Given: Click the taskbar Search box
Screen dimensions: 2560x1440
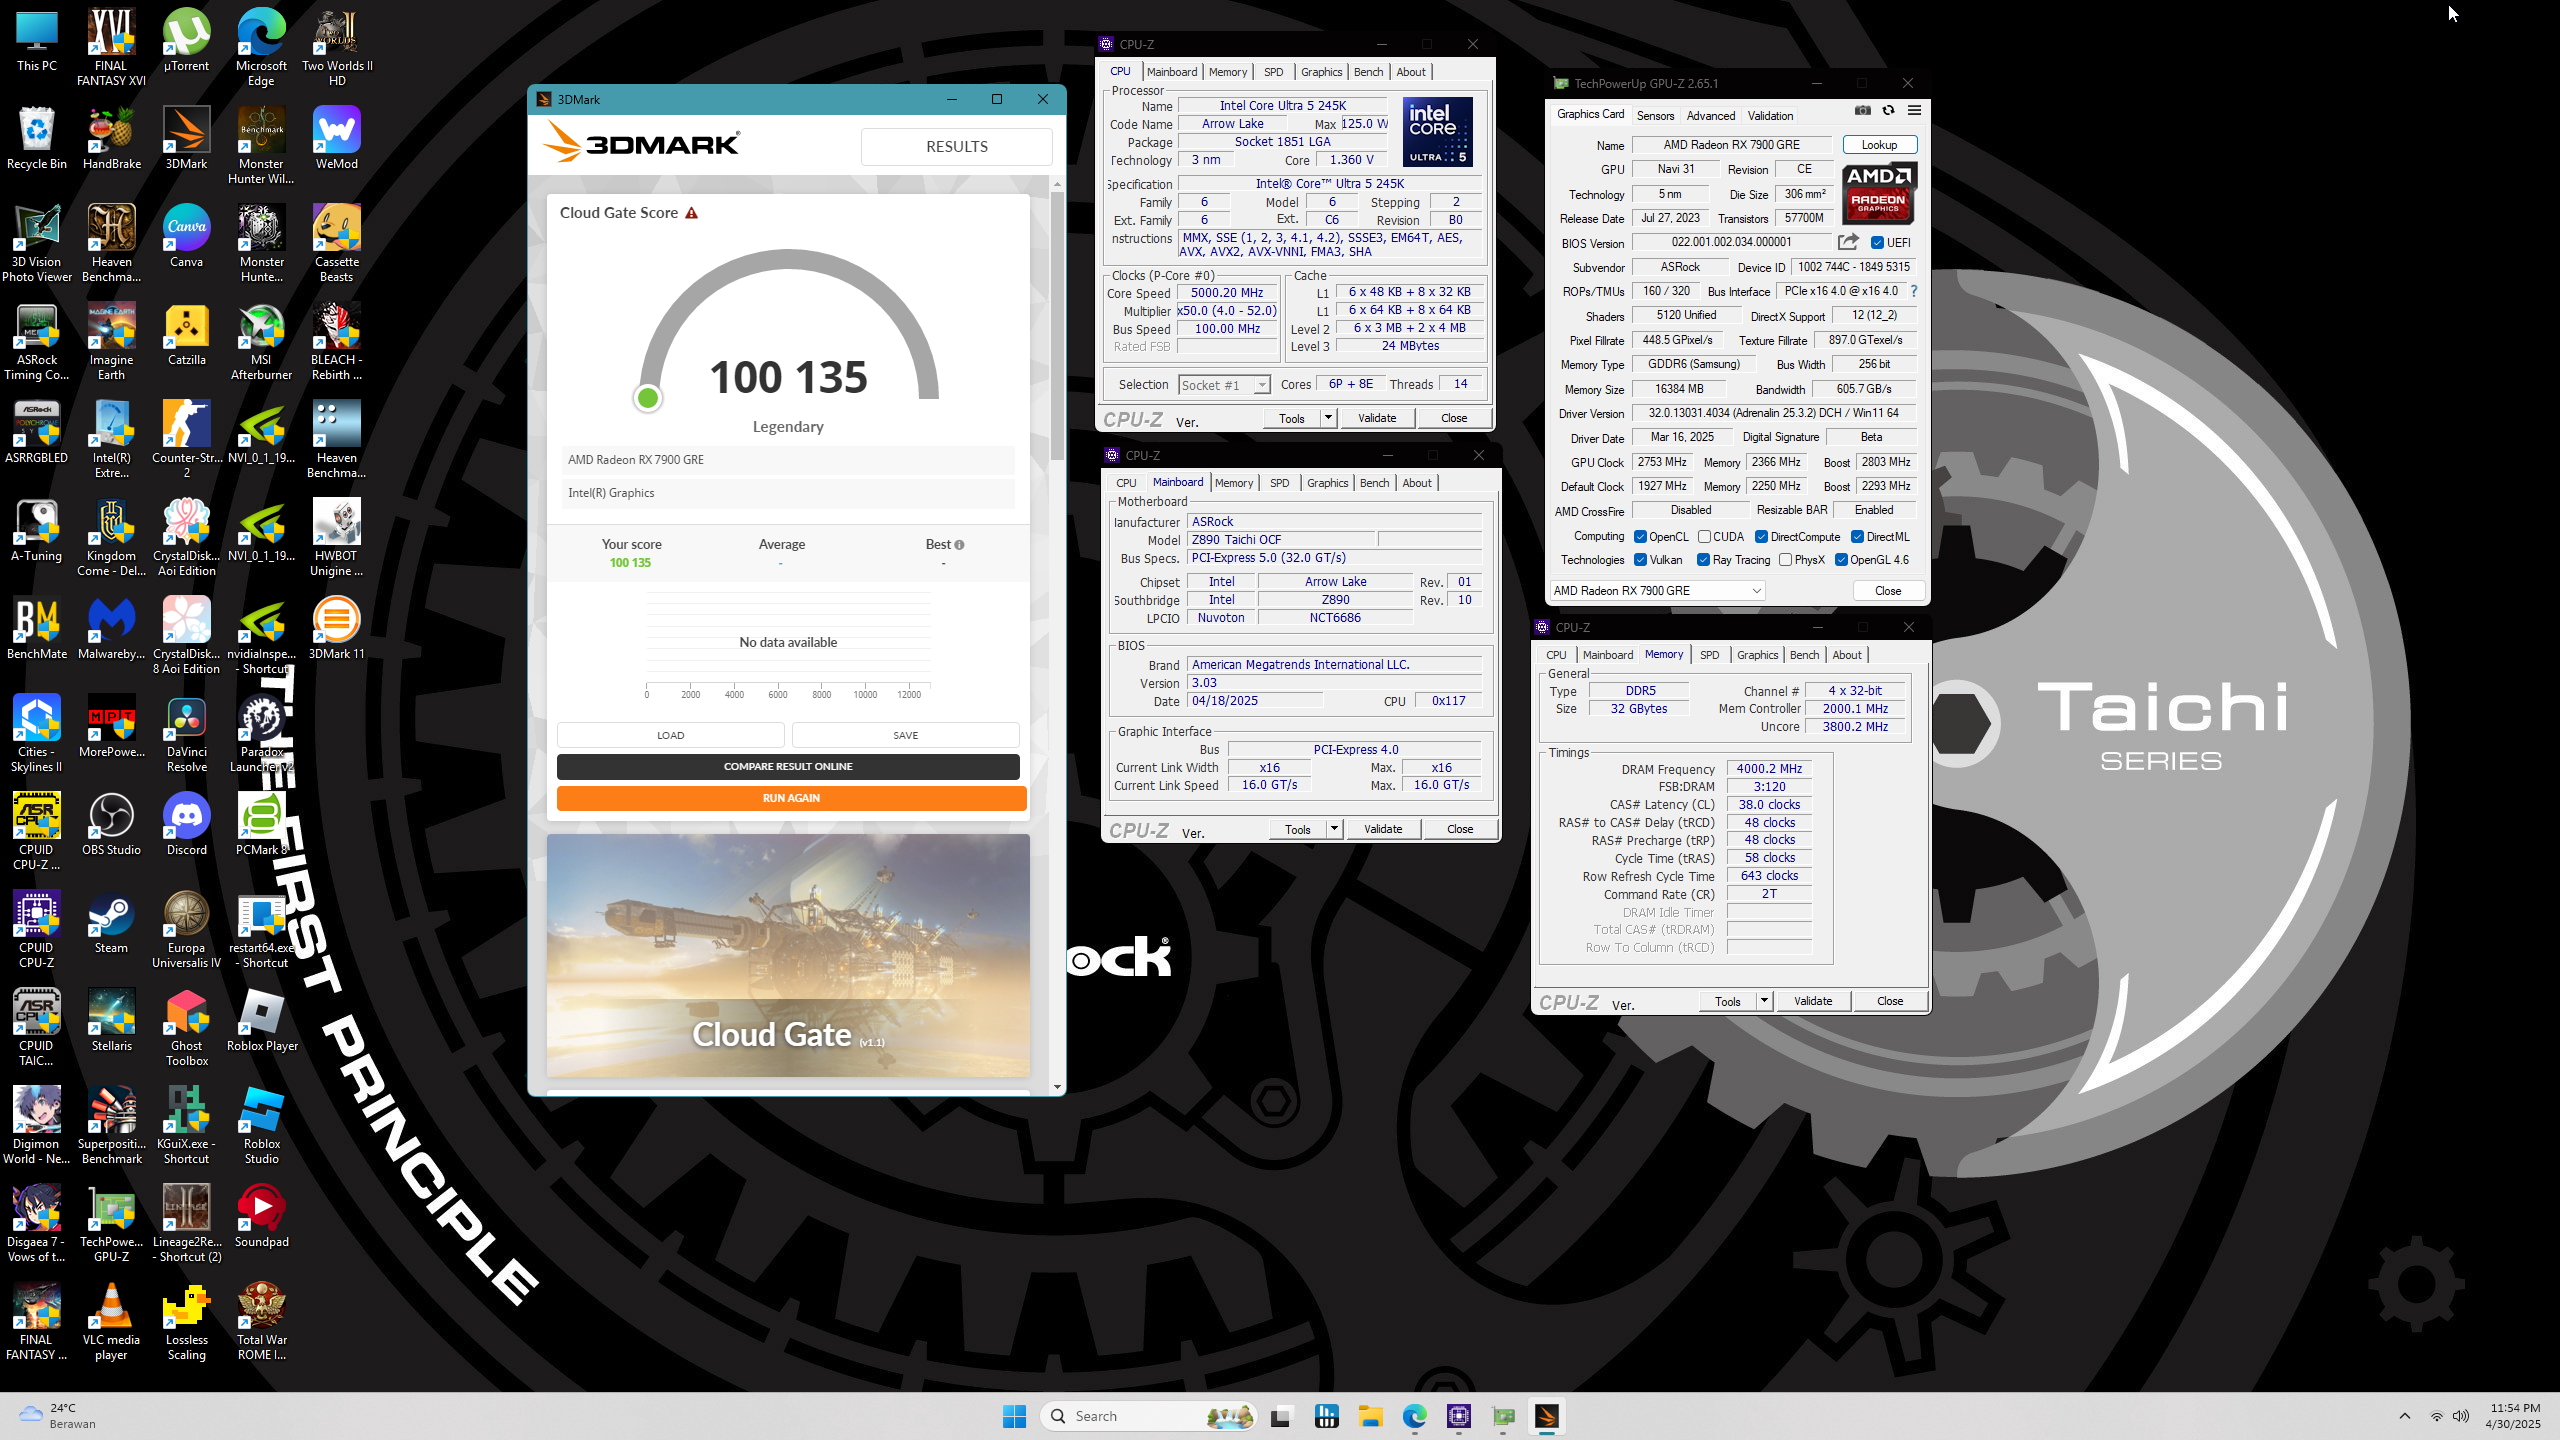Looking at the screenshot, I should (1148, 1416).
